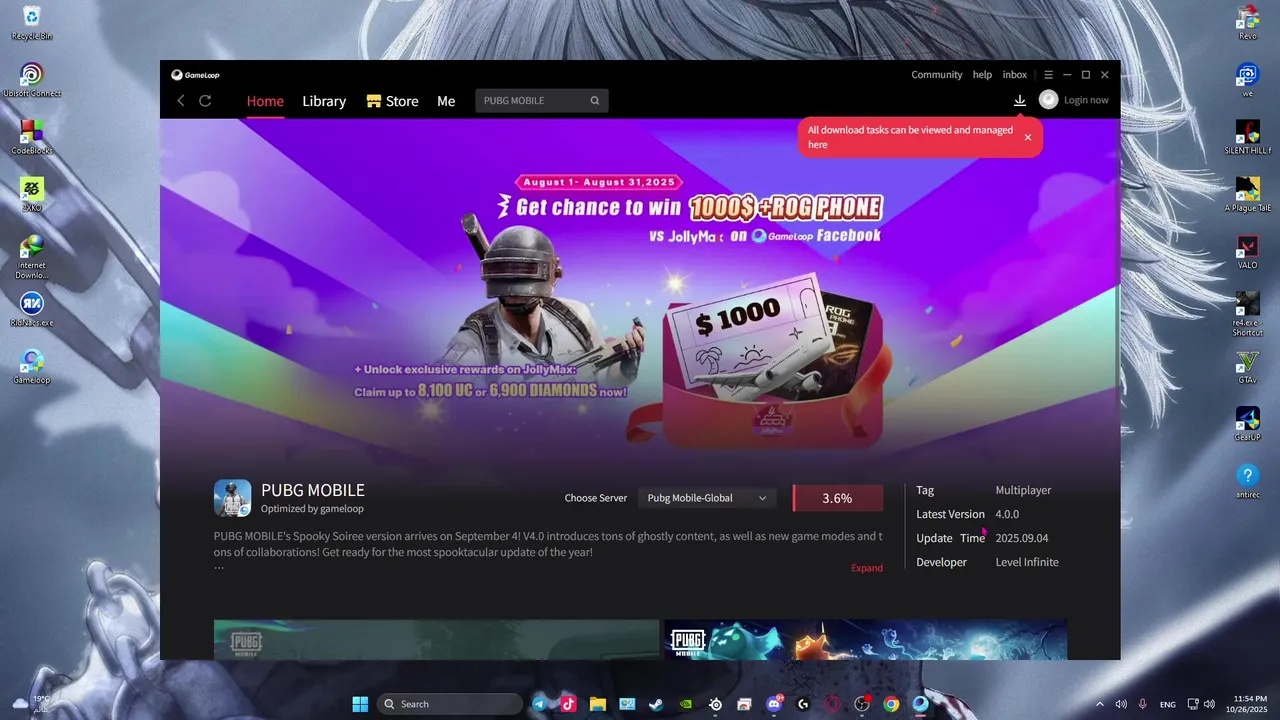This screenshot has height=720, width=1280.
Task: Dismiss the download tasks notification
Action: 1027,137
